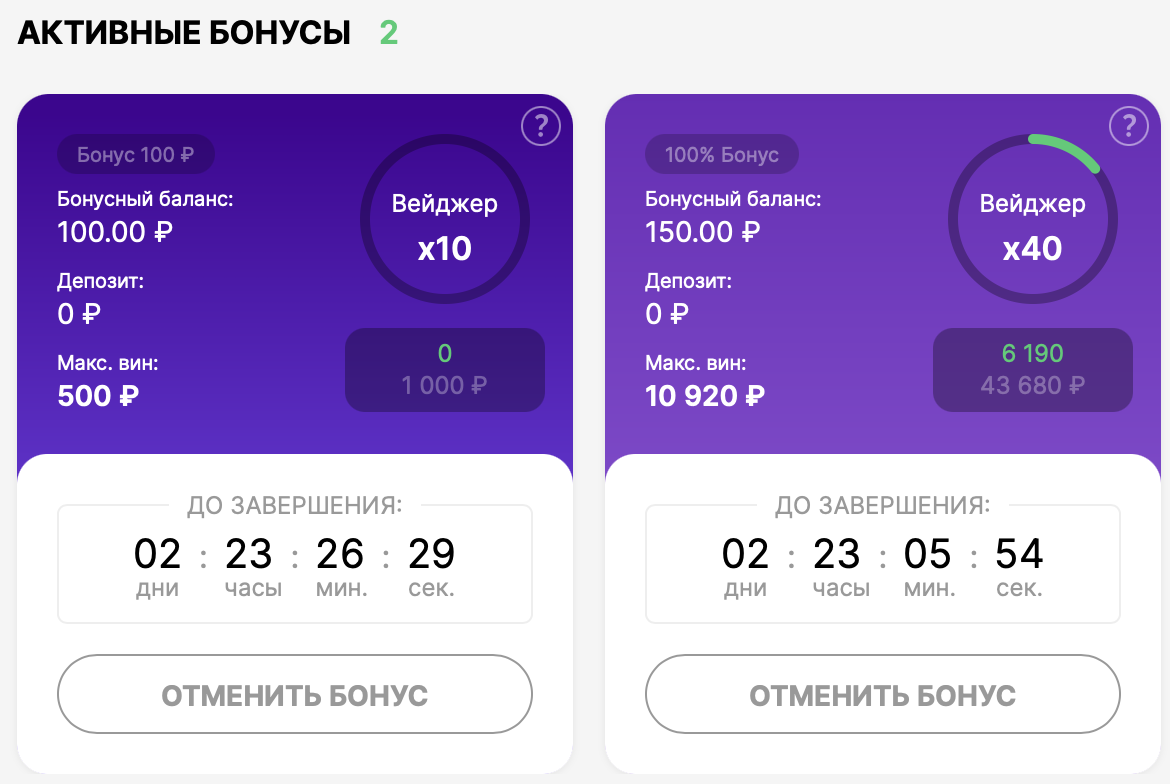Click the АКТИВНЫЕ БОНУСЫ heading
1170x784 pixels.
click(x=185, y=33)
